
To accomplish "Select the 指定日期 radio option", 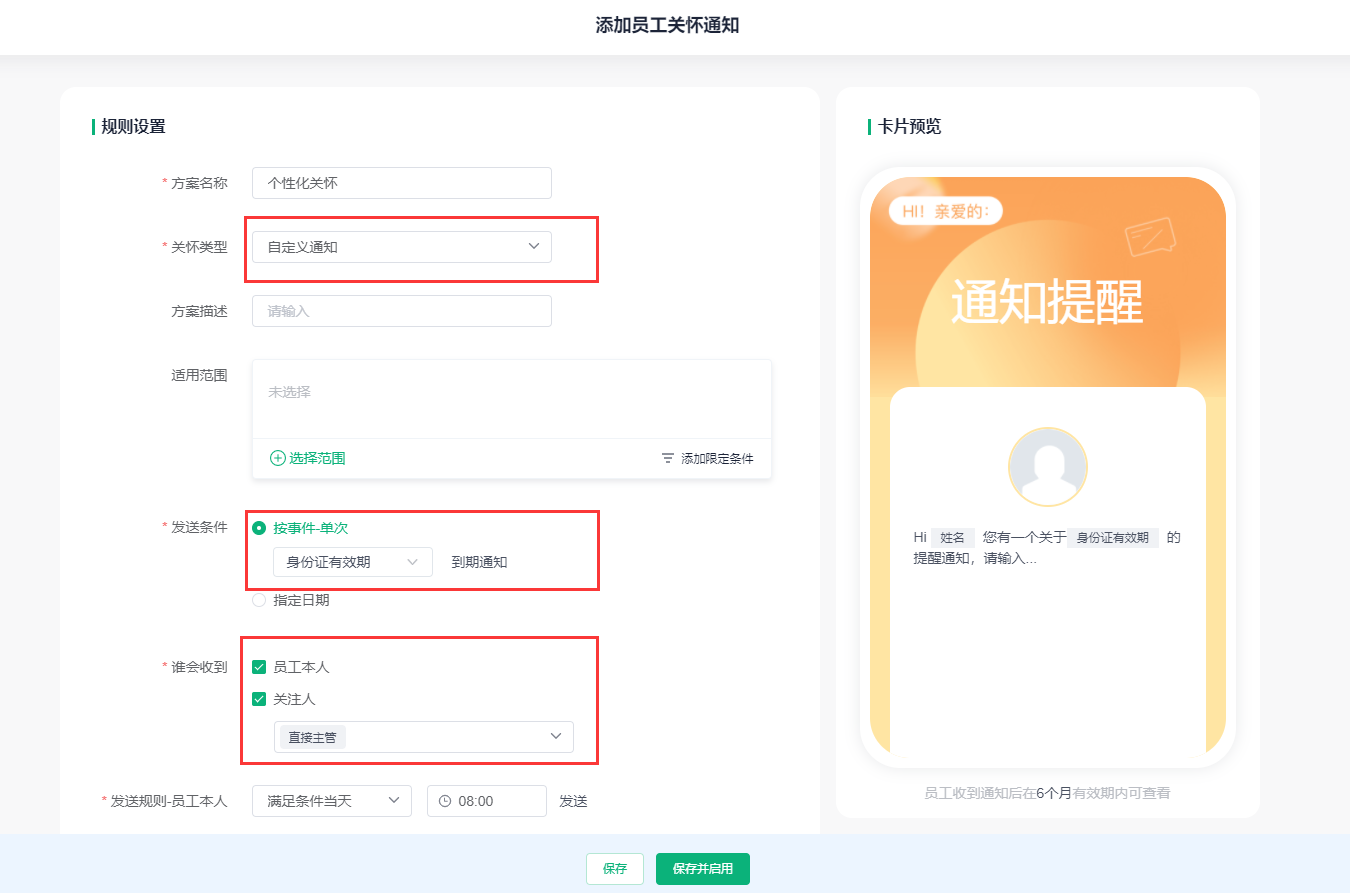I will 259,600.
